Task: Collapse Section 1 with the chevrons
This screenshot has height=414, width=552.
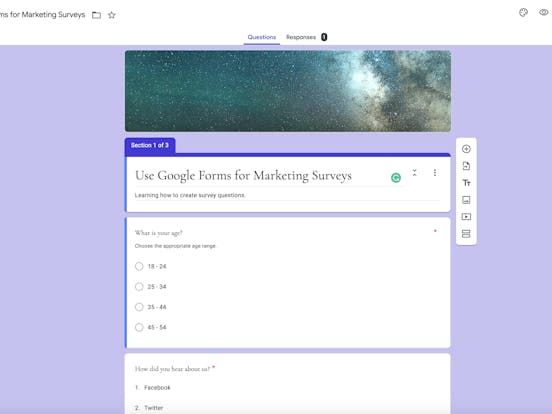Action: pos(414,172)
